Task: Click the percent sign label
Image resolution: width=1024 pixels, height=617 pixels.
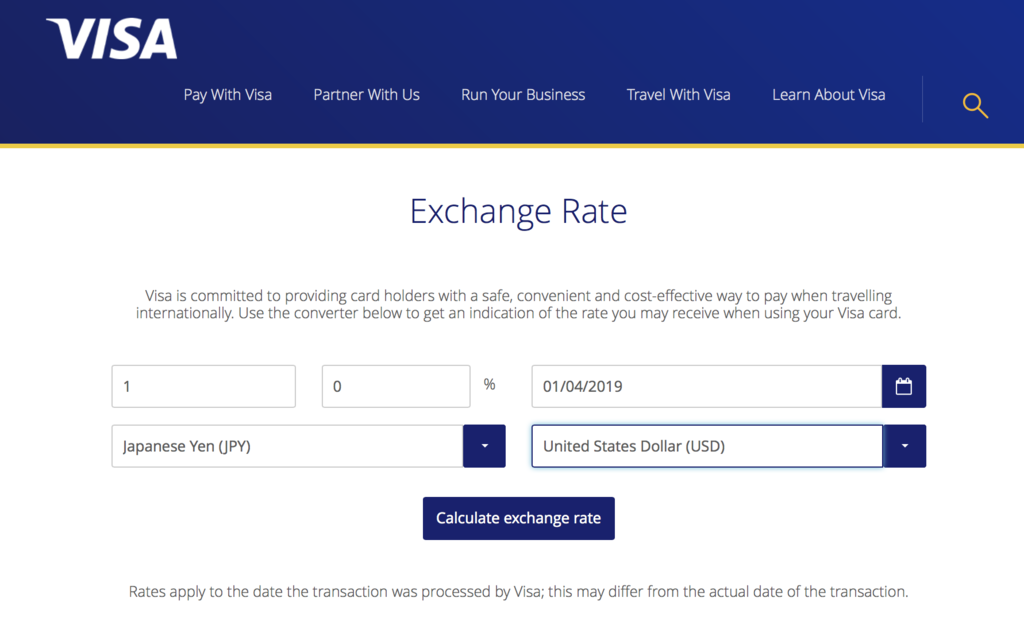Action: click(x=489, y=385)
